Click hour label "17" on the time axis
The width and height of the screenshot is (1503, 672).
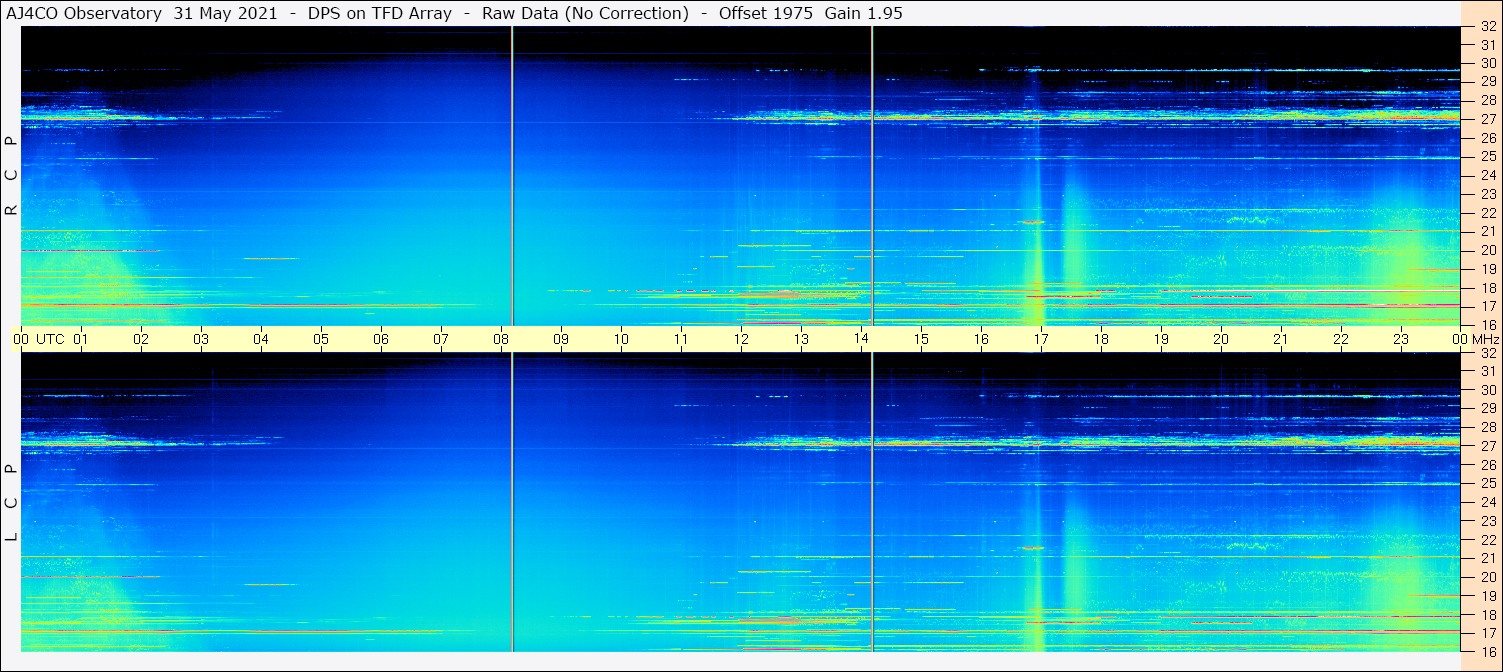[1041, 339]
